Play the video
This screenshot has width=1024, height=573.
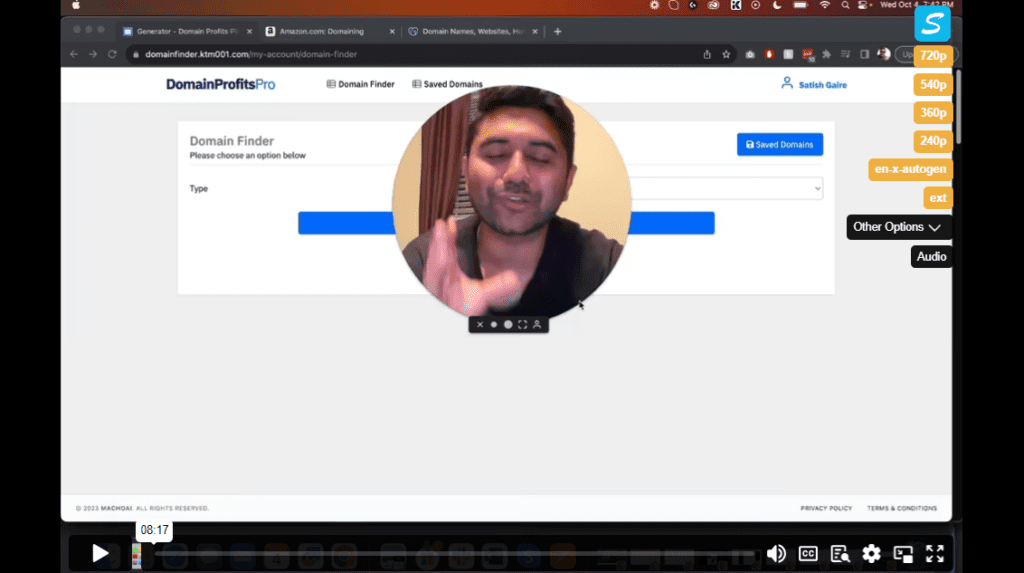(x=100, y=553)
